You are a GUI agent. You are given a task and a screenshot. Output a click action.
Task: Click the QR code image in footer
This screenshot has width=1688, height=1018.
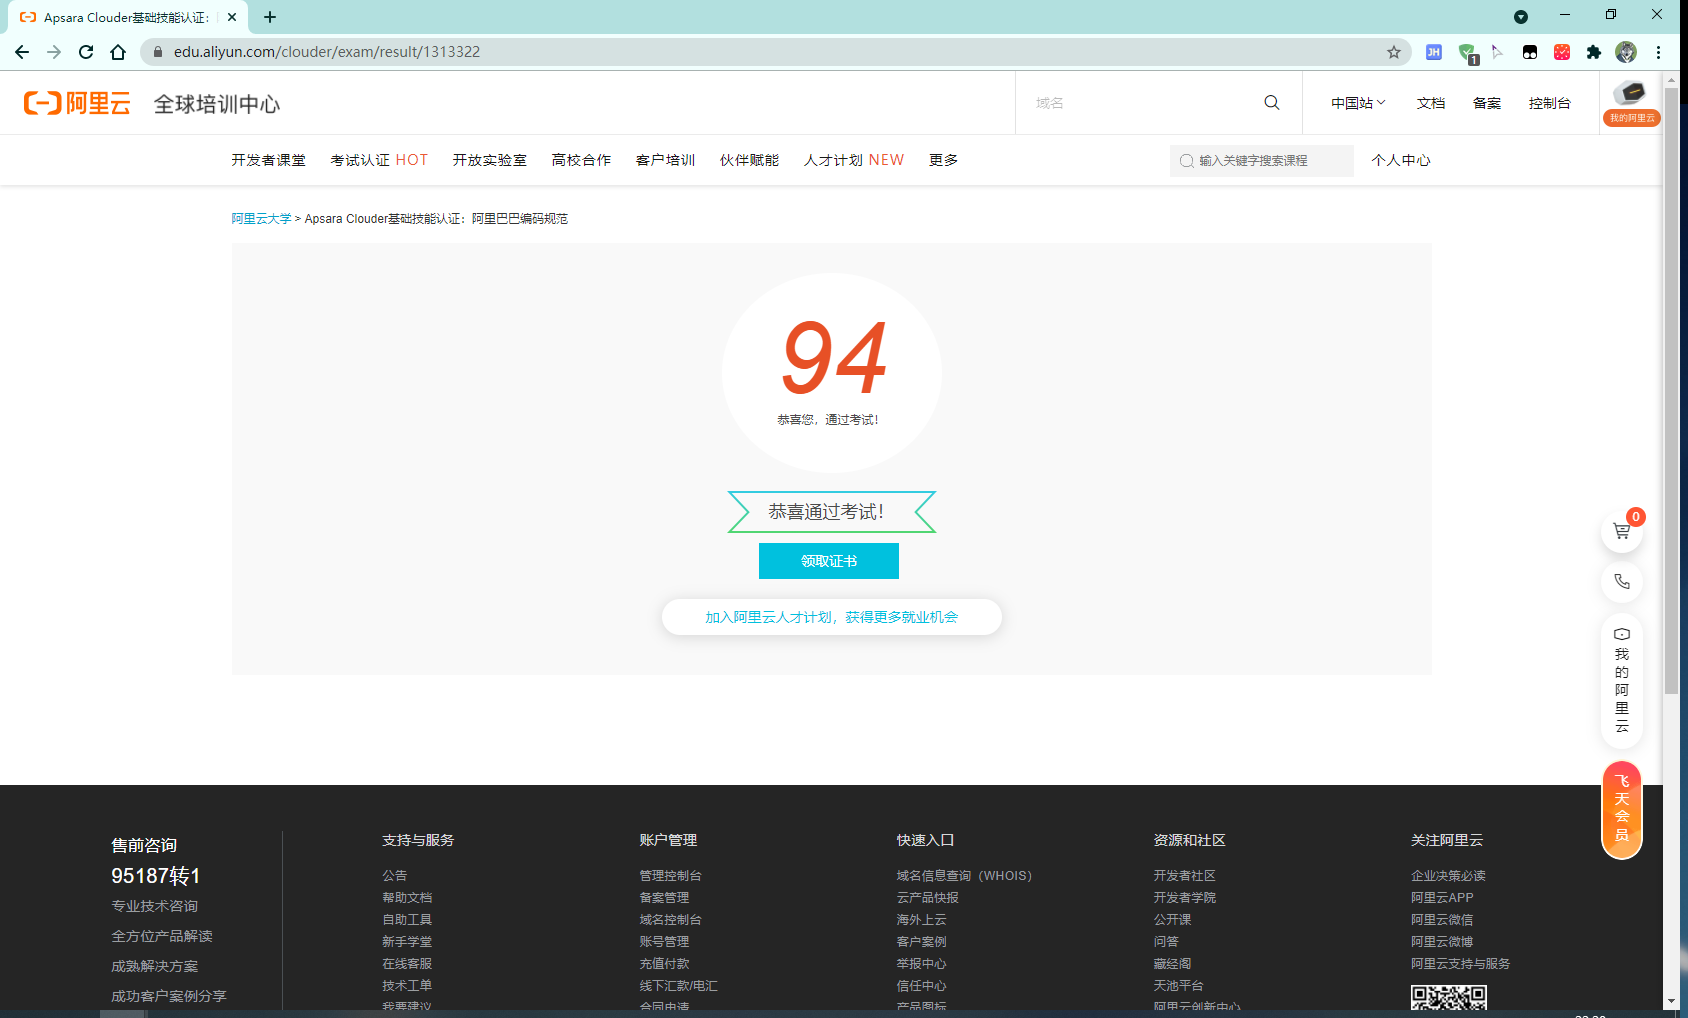click(x=1448, y=997)
